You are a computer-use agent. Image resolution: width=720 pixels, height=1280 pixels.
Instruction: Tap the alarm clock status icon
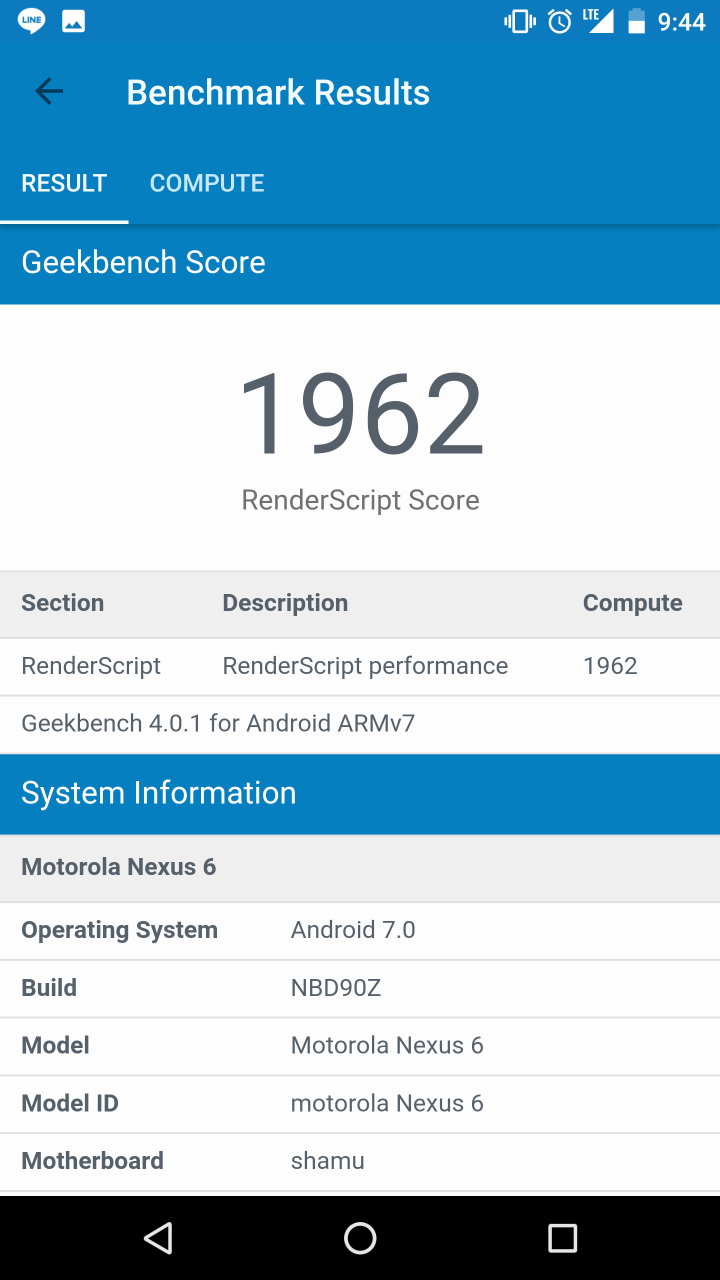pyautogui.click(x=560, y=21)
